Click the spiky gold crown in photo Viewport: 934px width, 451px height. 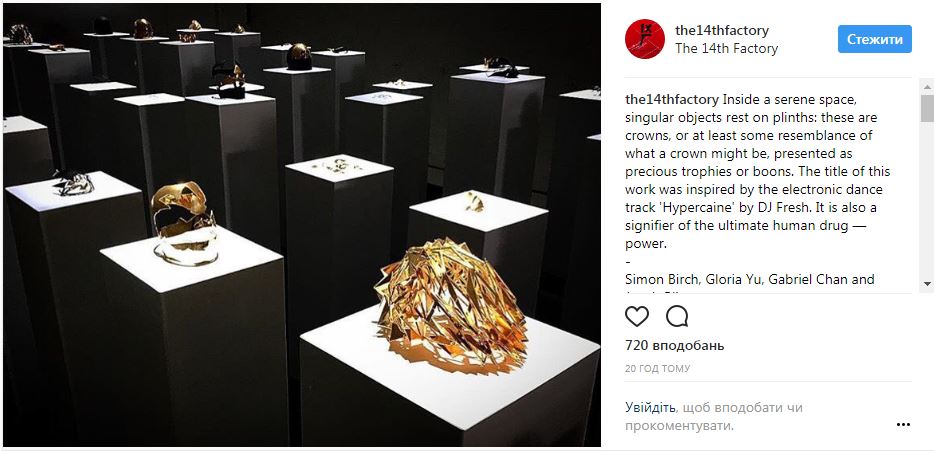450,306
